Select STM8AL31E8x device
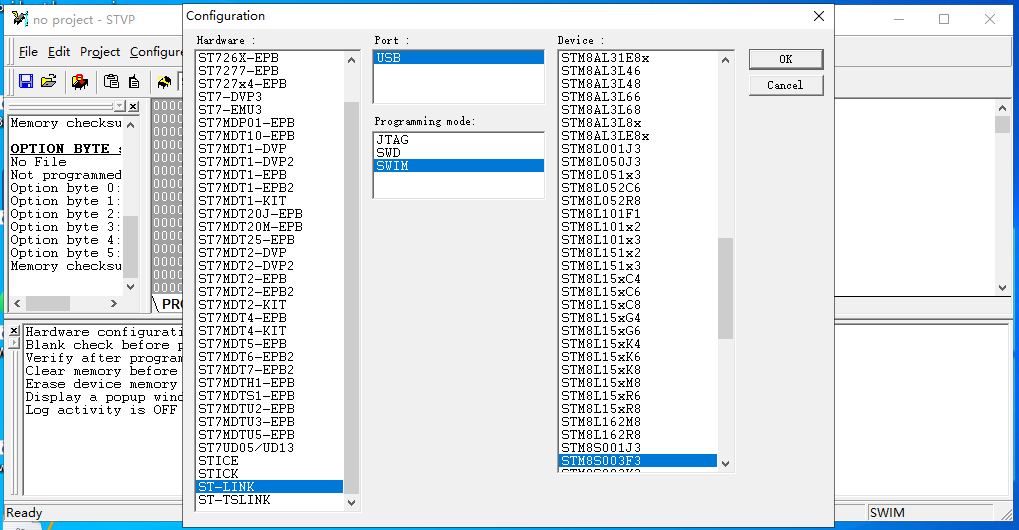 click(638, 58)
